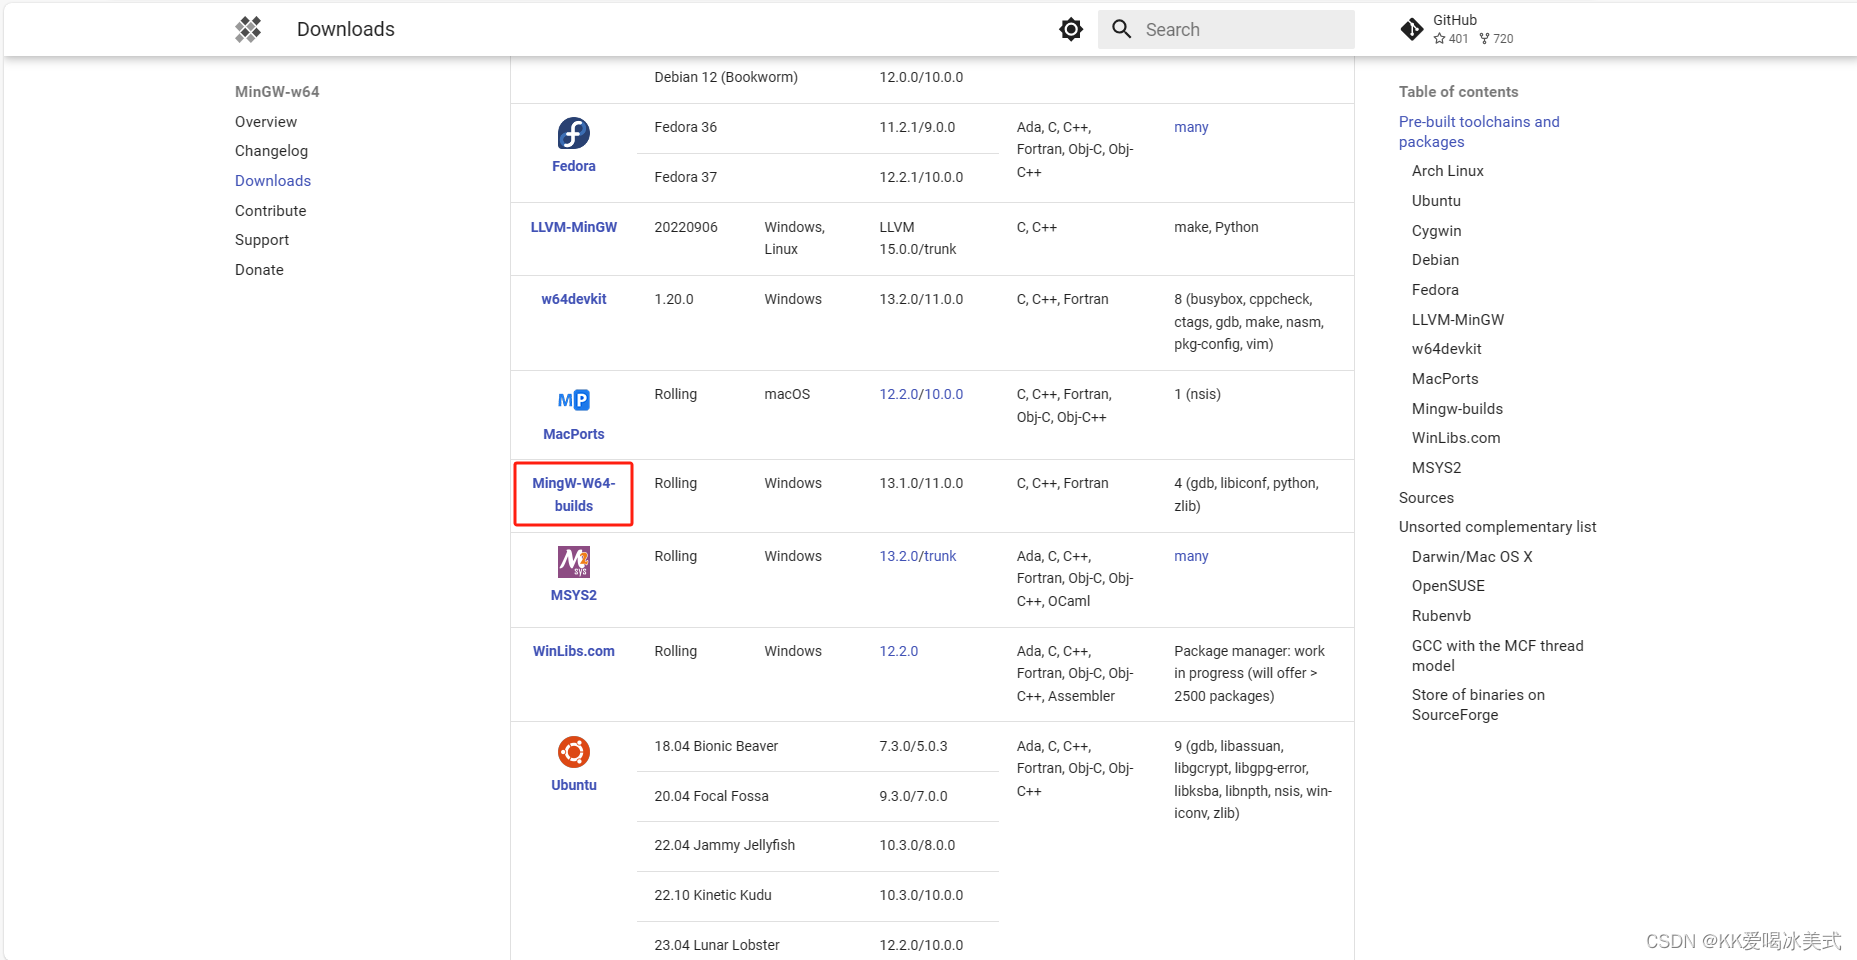Open Changelog in left sidebar
This screenshot has width=1857, height=960.
click(x=271, y=151)
